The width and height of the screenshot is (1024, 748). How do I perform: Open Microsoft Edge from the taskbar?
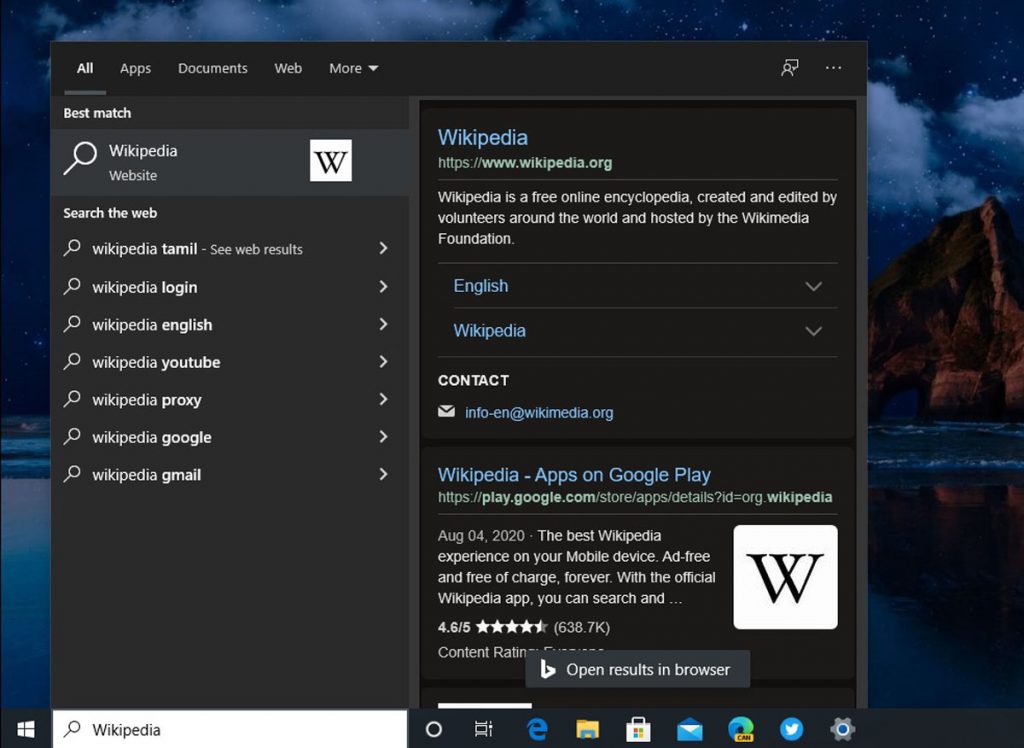pyautogui.click(x=537, y=729)
